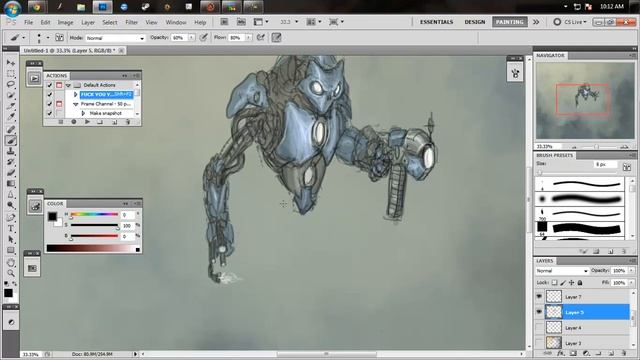Click foreground color swatch in toolbox
This screenshot has width=640, height=360.
pyautogui.click(x=8, y=293)
